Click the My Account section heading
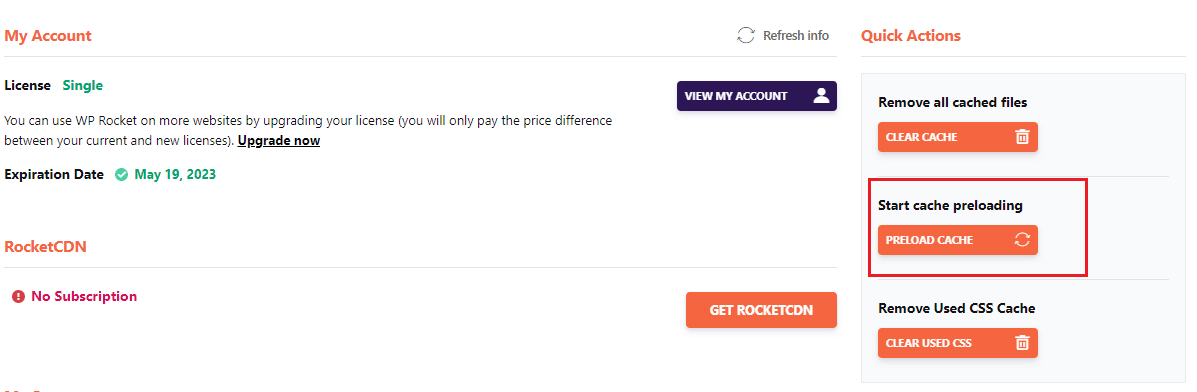The image size is (1197, 392). (x=47, y=36)
